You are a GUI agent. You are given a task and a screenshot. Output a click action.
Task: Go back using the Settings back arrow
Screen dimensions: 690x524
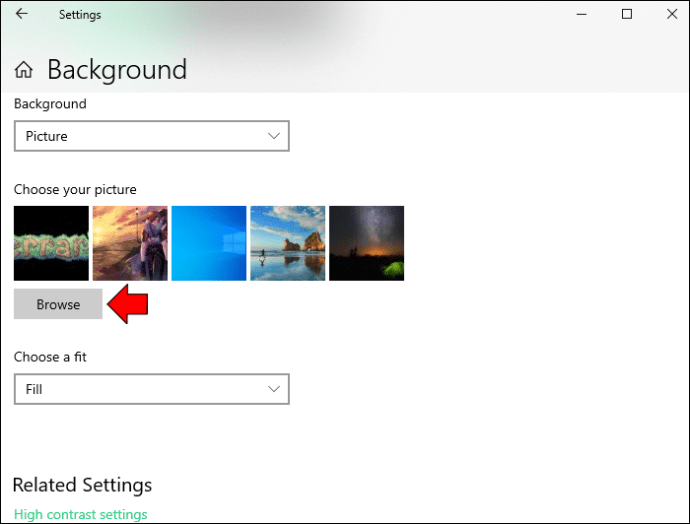click(x=22, y=14)
